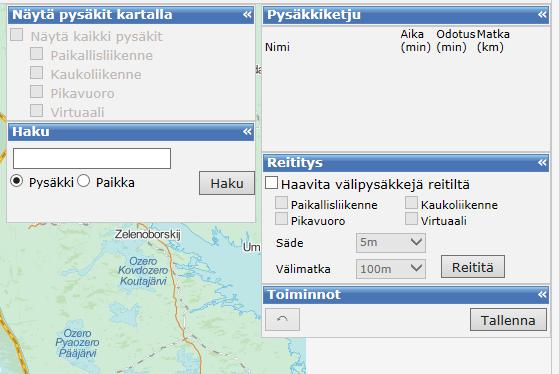Open the Välimatka 100m dropdown
This screenshot has height=374, width=559.
[x=391, y=269]
